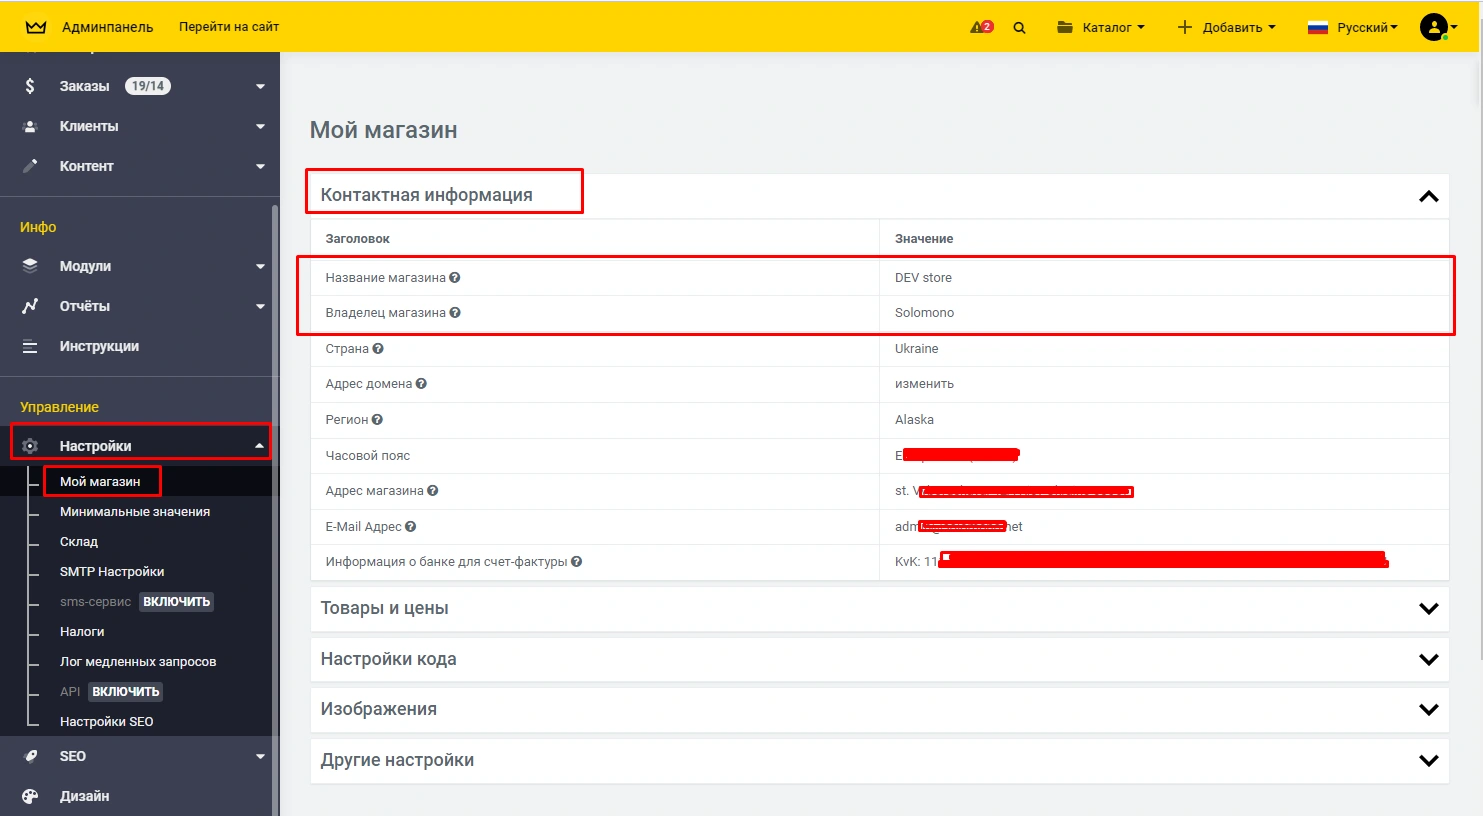This screenshot has height=816, width=1483.
Task: Click the search magnifier icon in top bar
Action: [1019, 28]
